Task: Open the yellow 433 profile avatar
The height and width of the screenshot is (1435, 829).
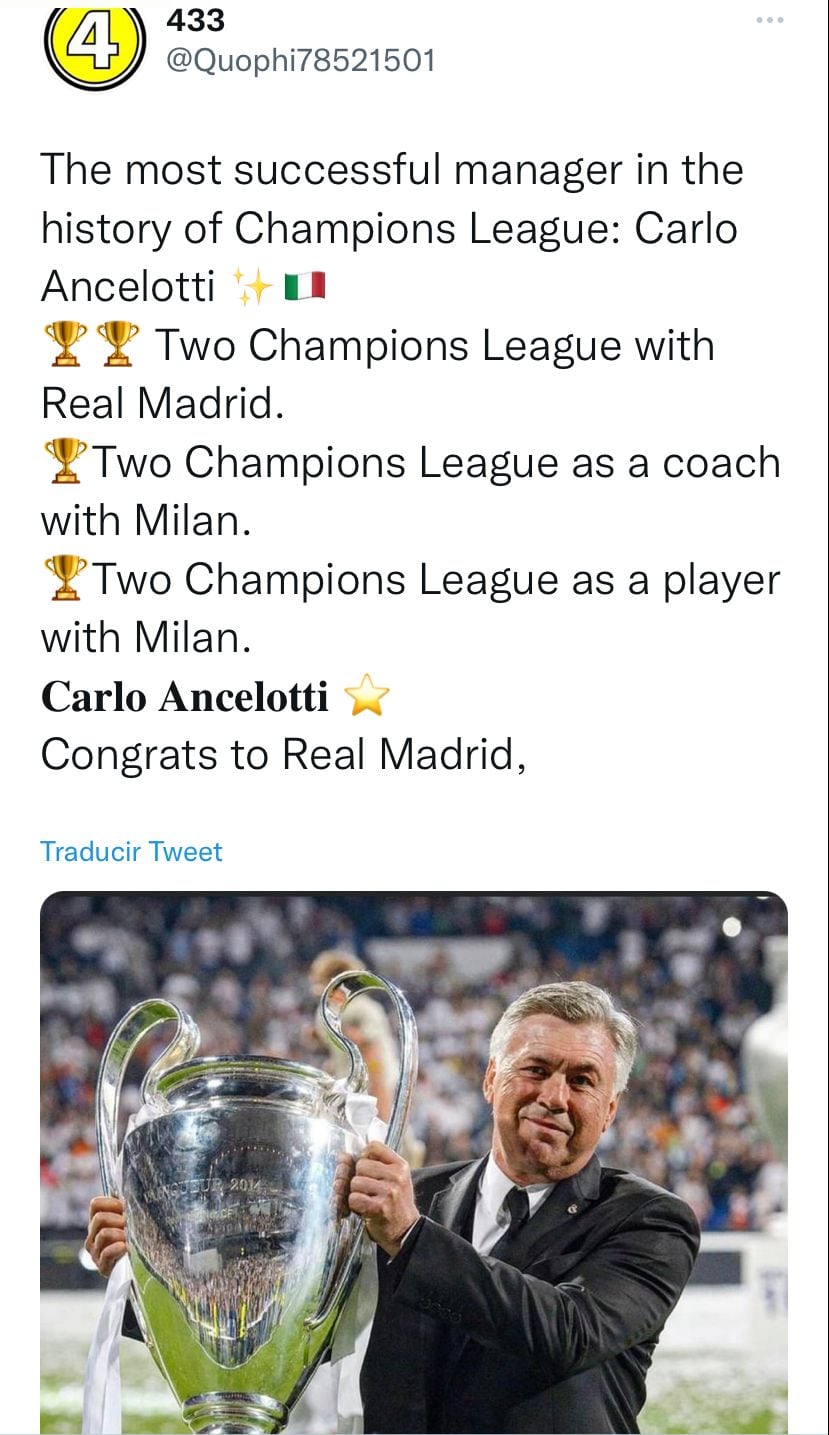Action: [x=90, y=44]
